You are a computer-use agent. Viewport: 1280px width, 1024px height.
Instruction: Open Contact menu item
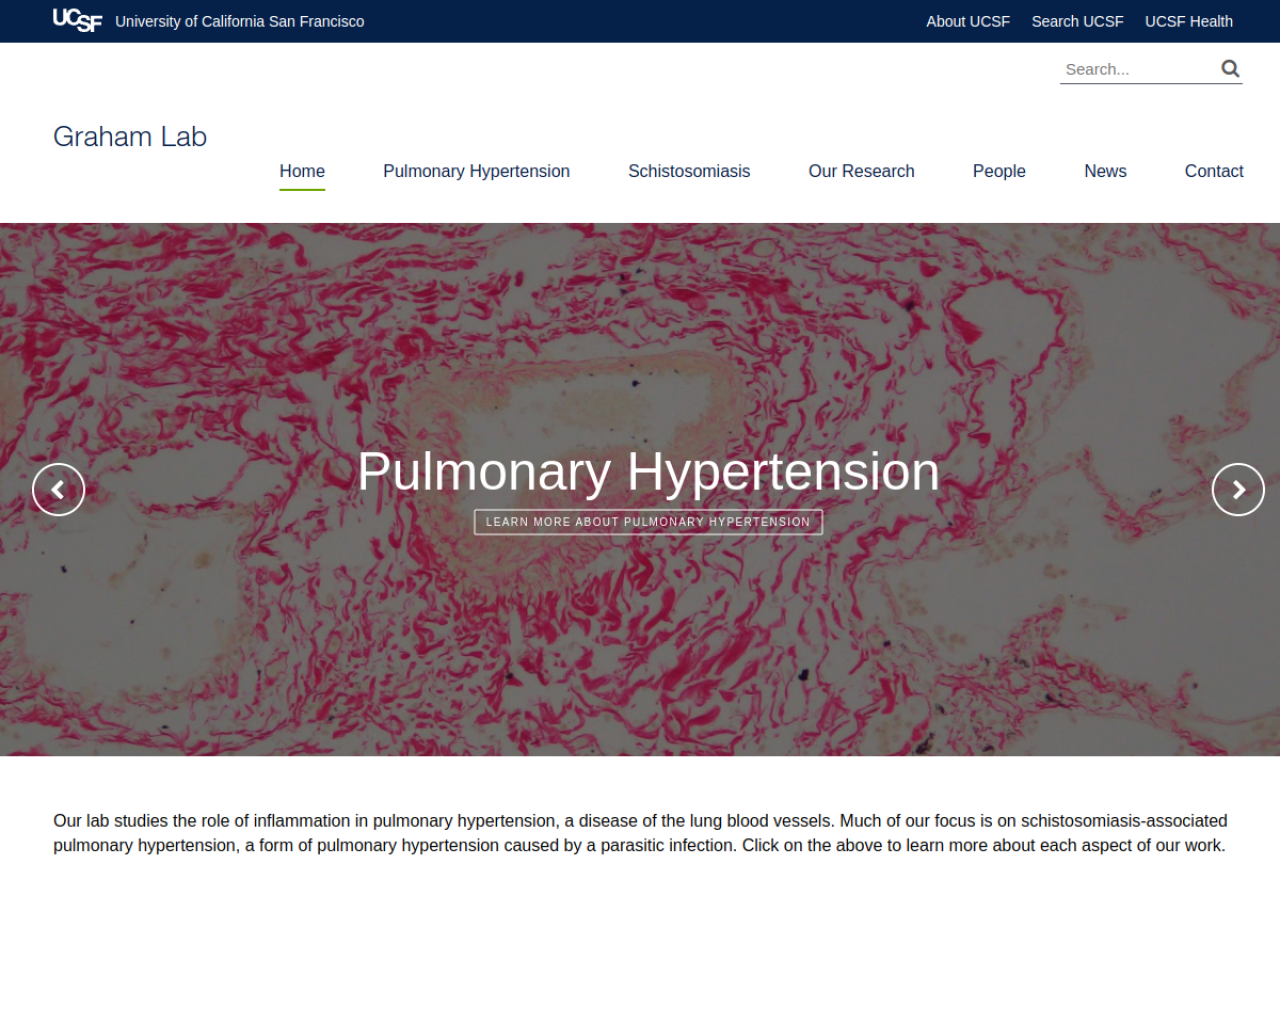click(x=1214, y=171)
